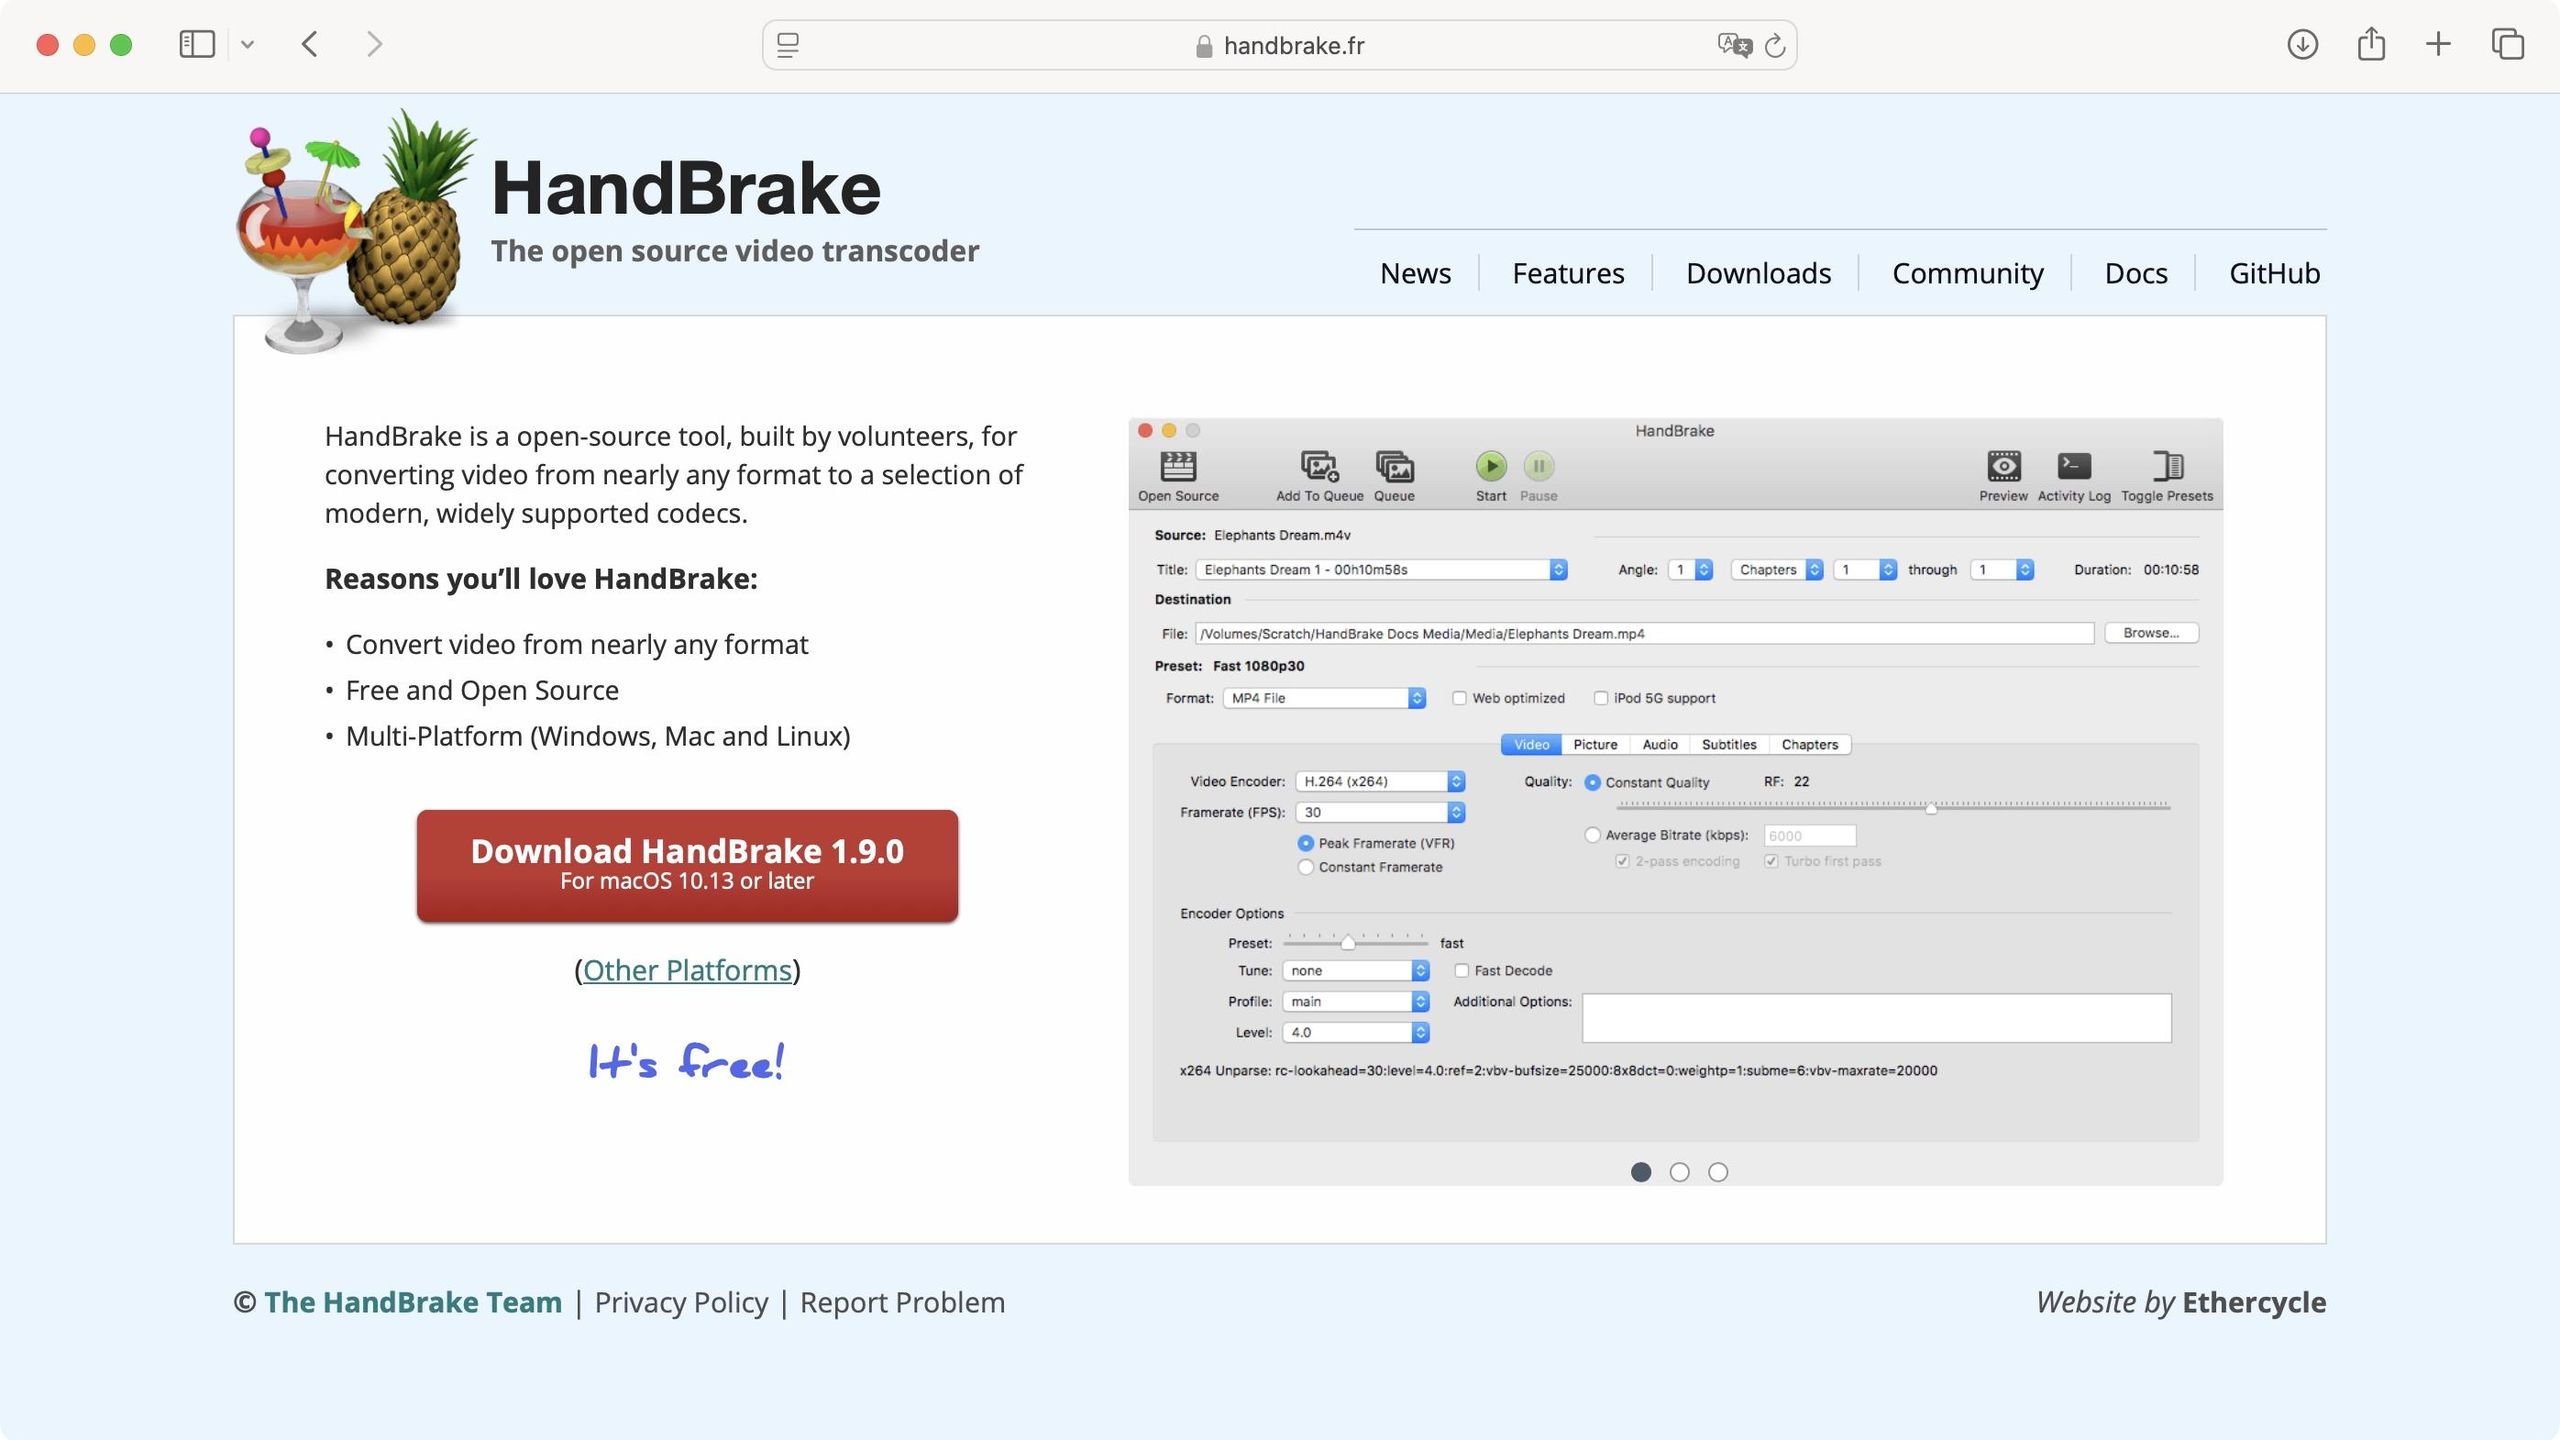Open The HandBrake Team link
2560x1440 pixels.
pos(412,1302)
